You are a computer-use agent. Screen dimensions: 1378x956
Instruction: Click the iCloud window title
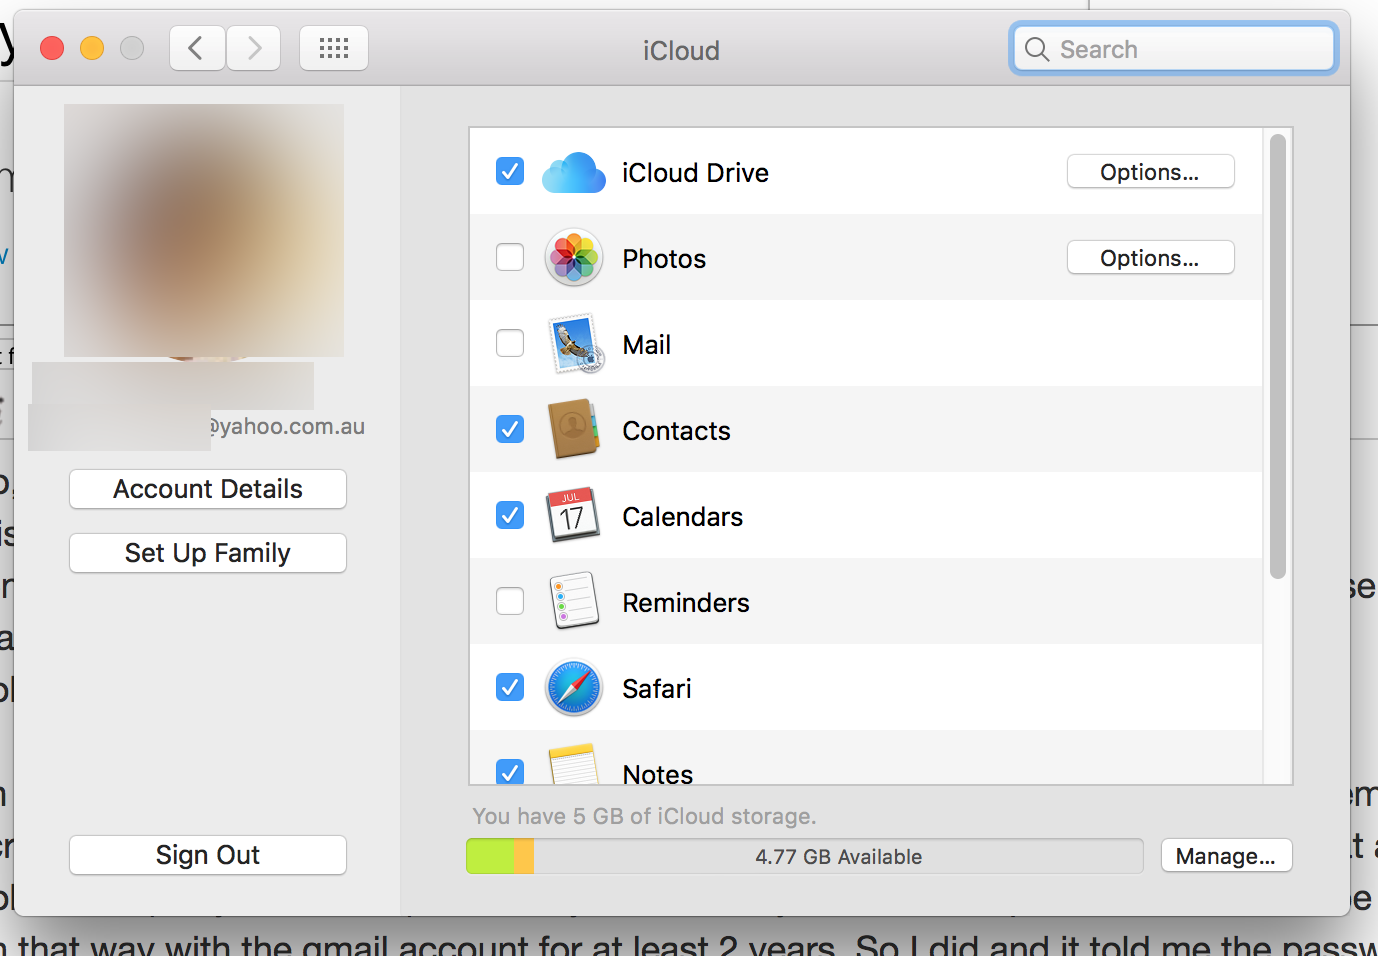[x=681, y=50]
